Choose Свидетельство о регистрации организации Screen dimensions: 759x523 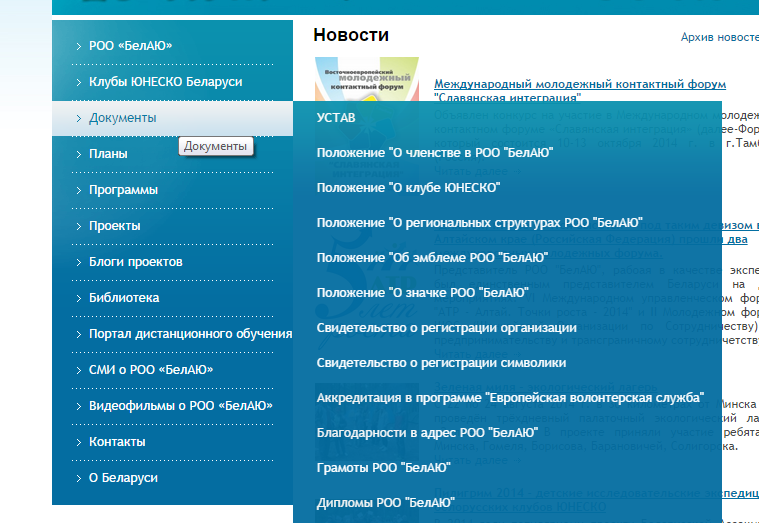tap(446, 328)
